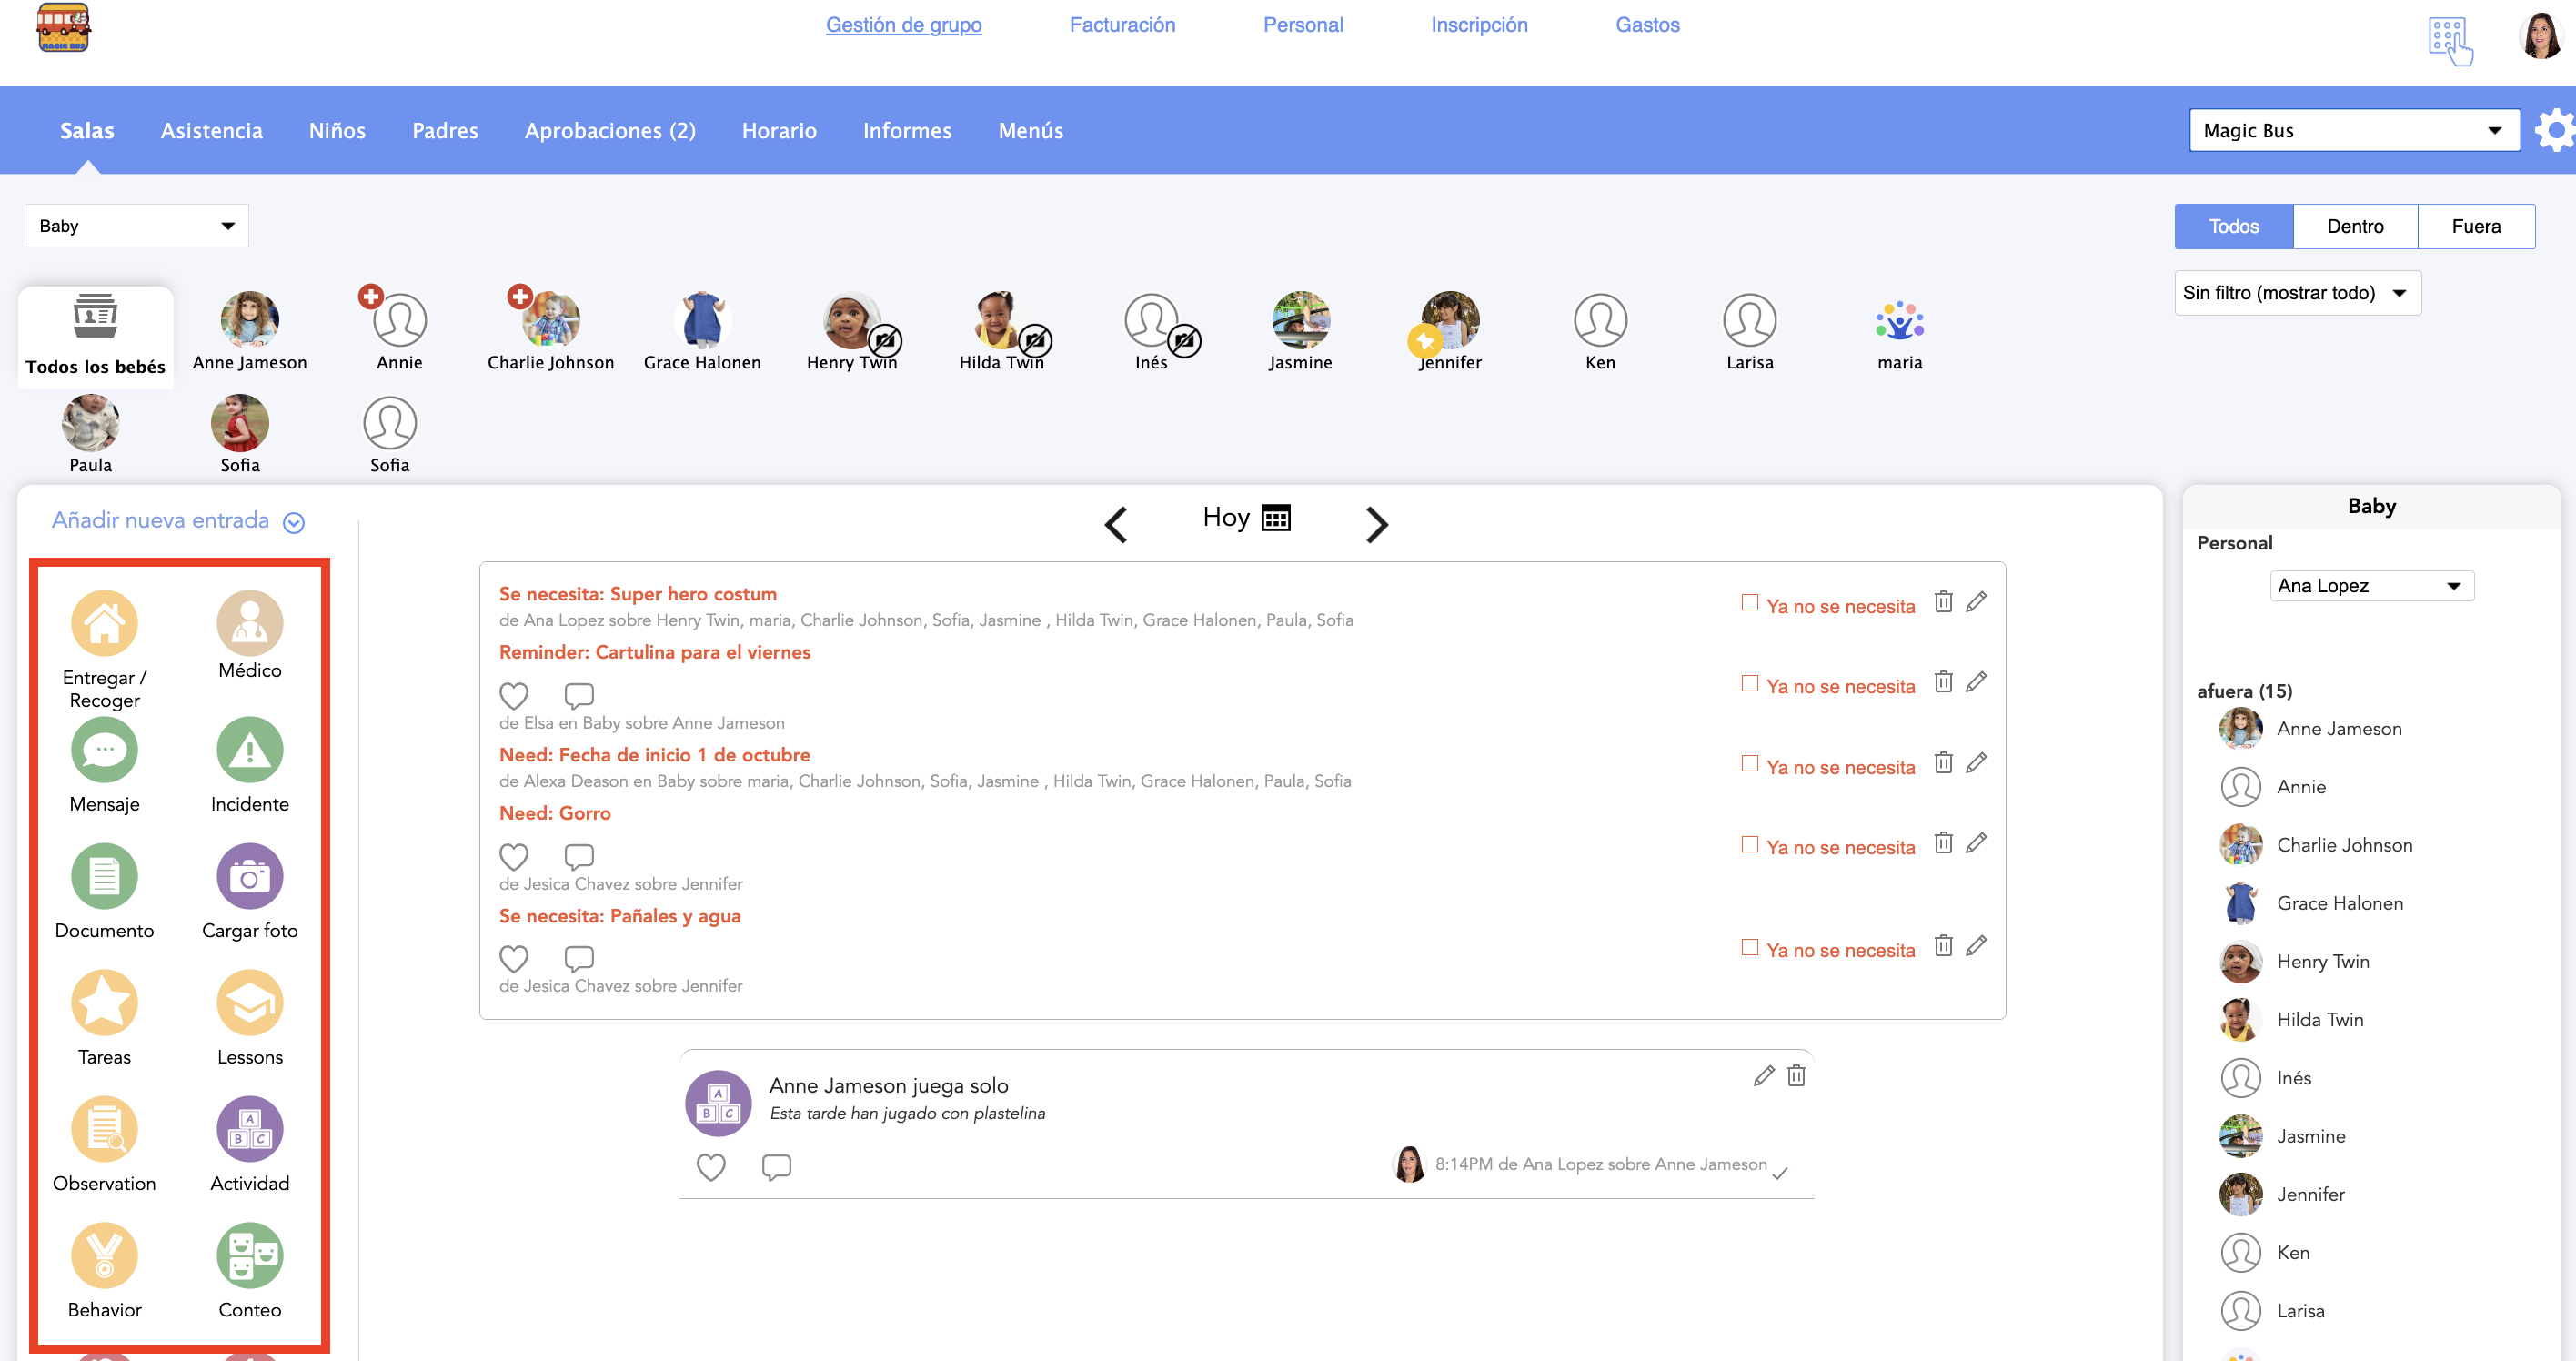Viewport: 2576px width, 1361px height.
Task: Open the Baby room dropdown
Action: click(x=136, y=226)
